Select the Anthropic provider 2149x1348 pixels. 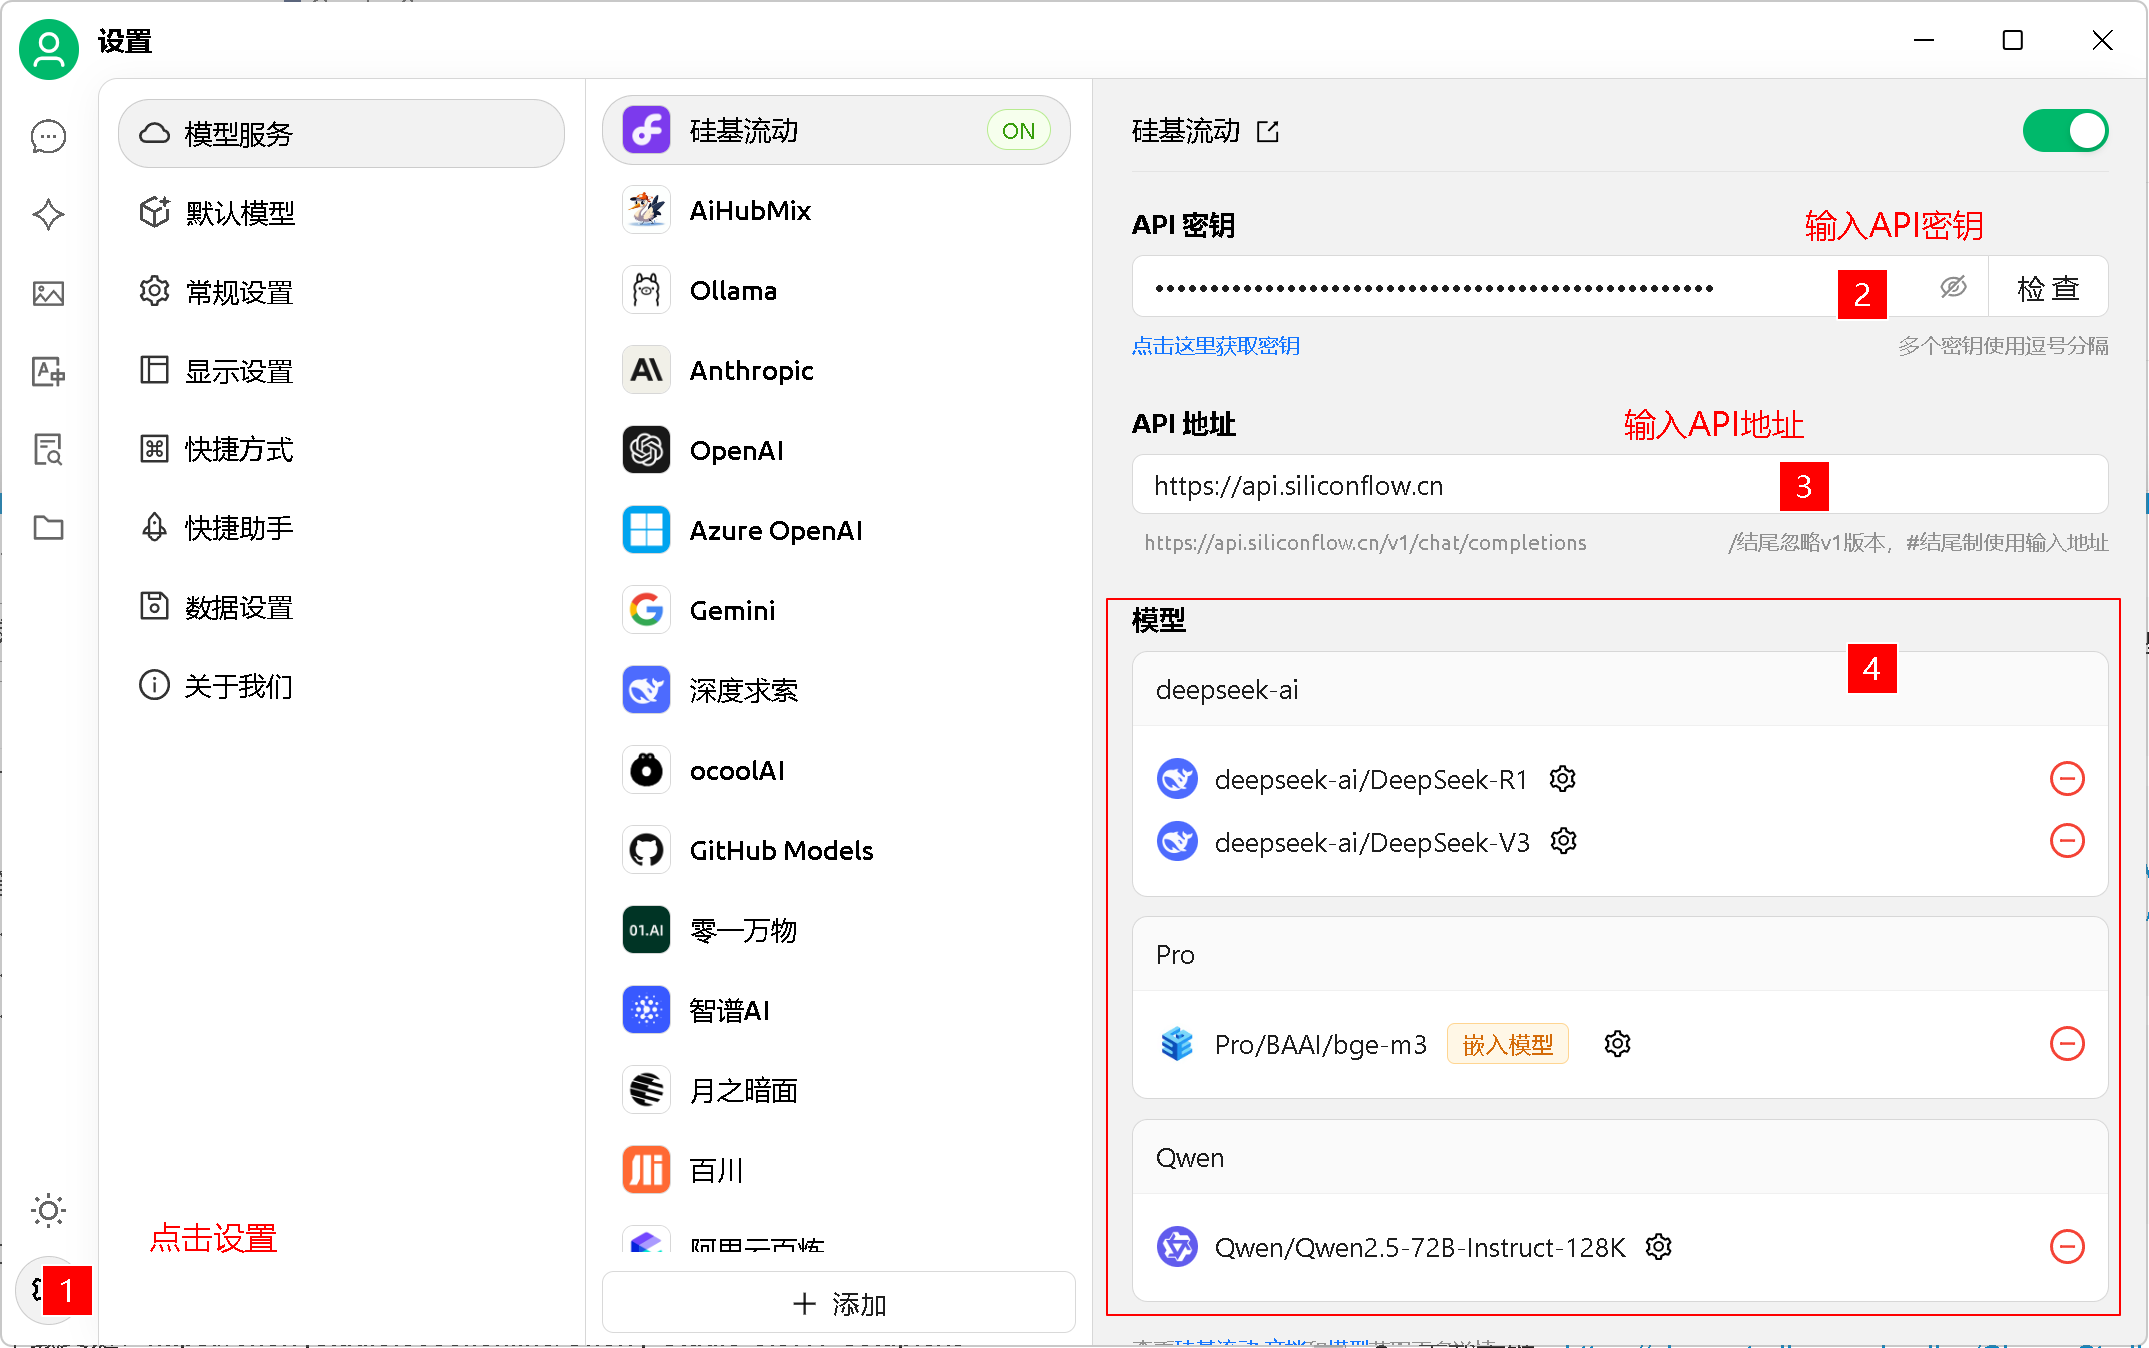751,371
